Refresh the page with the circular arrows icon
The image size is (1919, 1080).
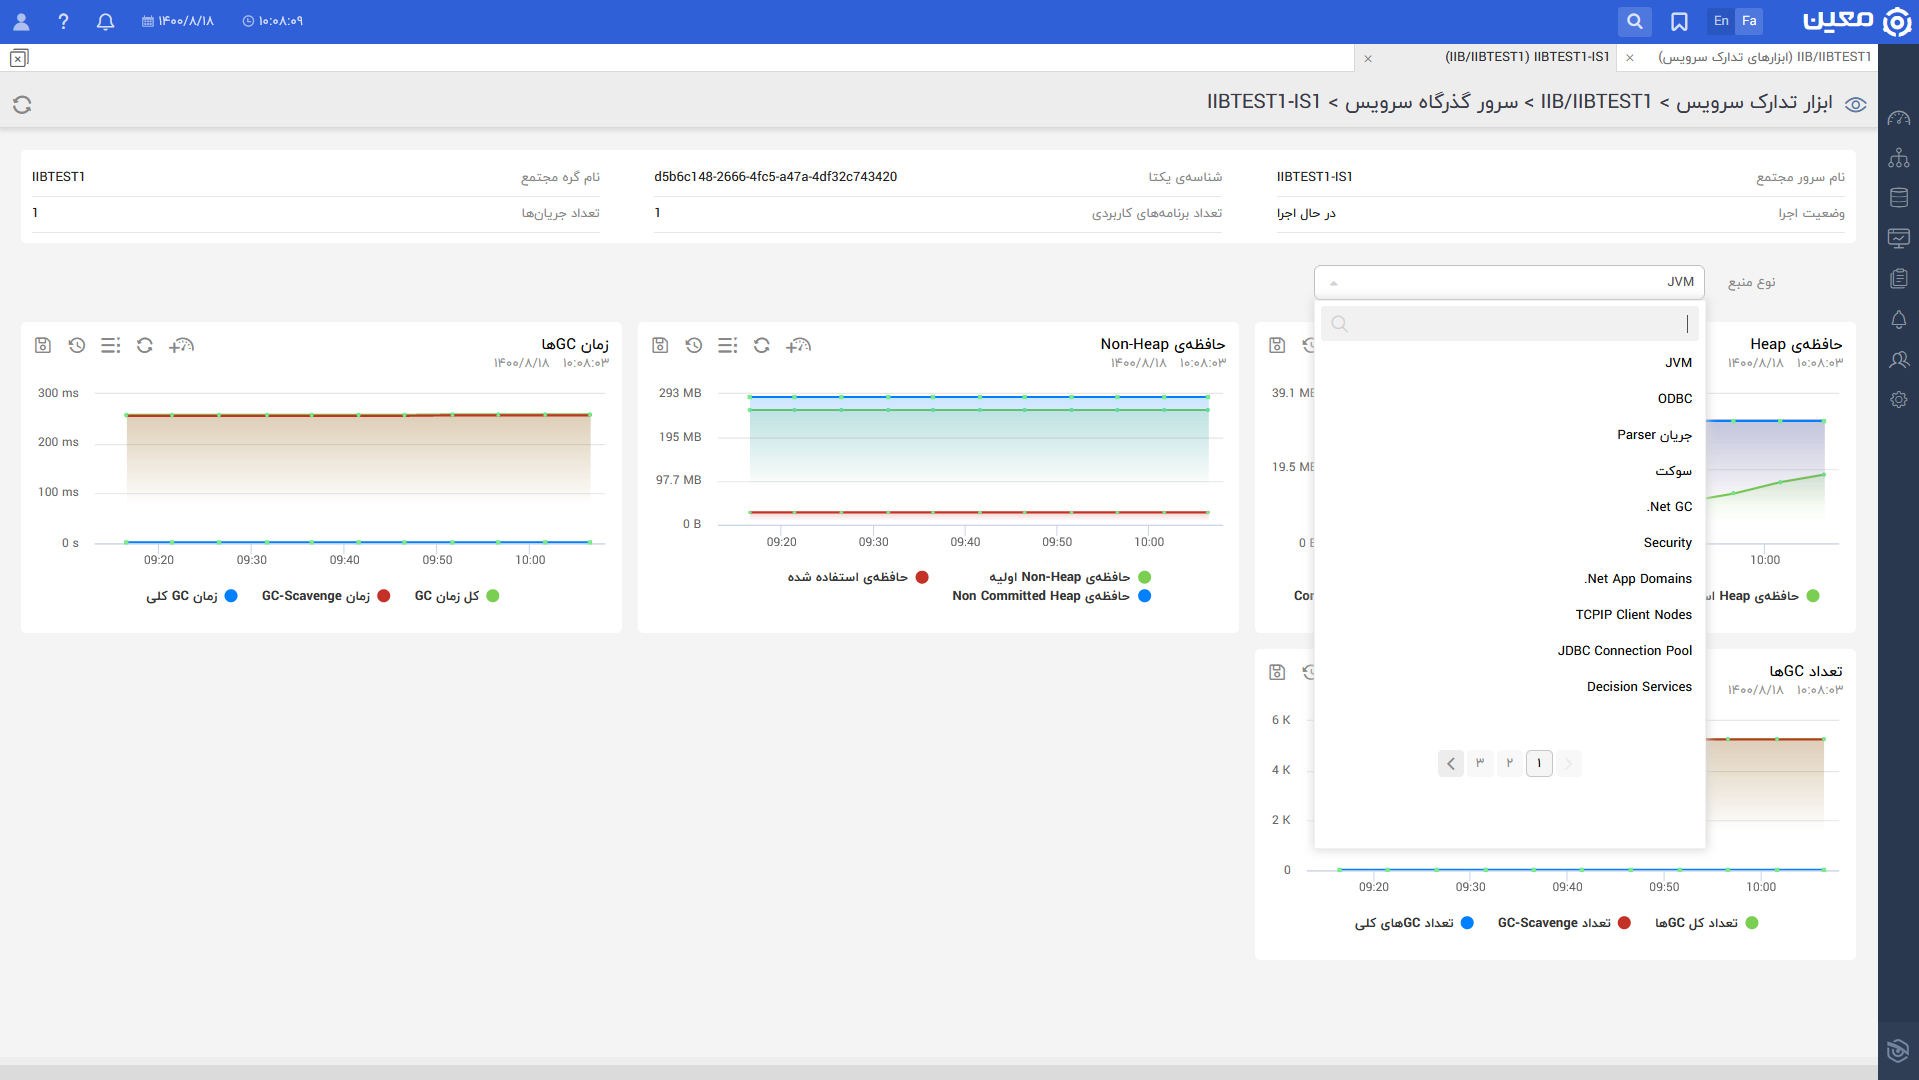(x=22, y=104)
